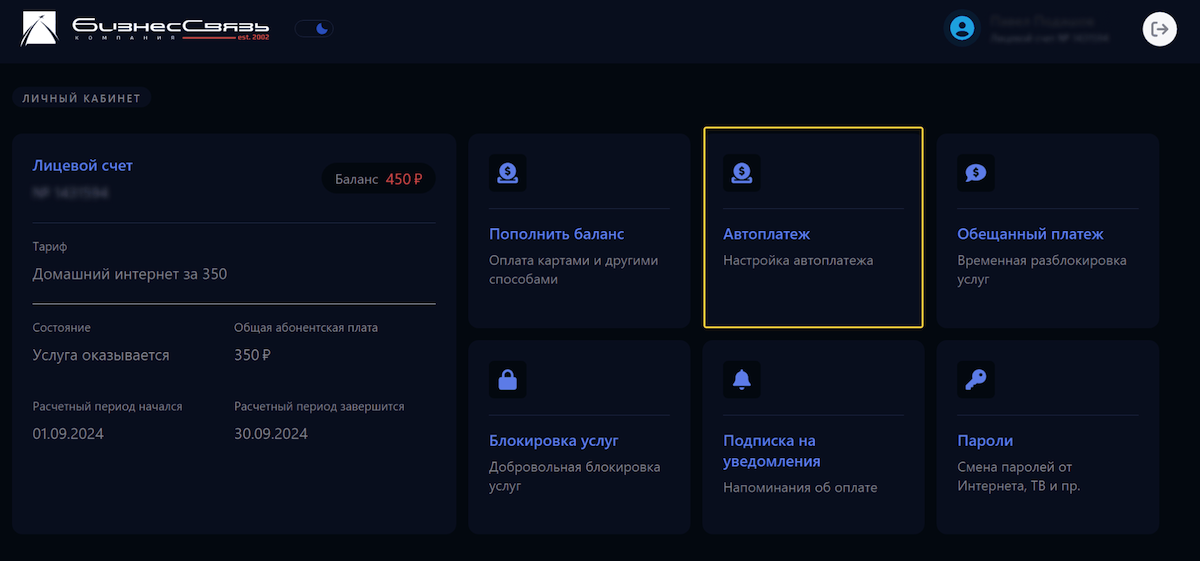The height and width of the screenshot is (561, 1200).
Task: Click the text Настройка автоплатежа
Action: tap(798, 260)
